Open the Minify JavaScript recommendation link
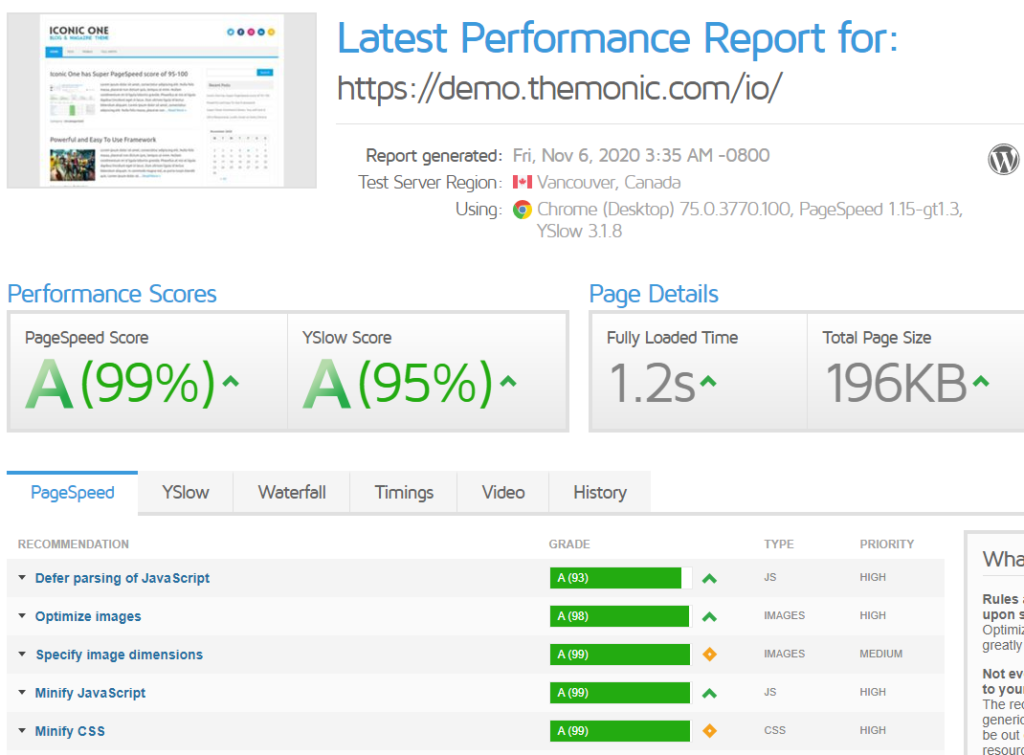The height and width of the screenshot is (755, 1024). click(x=90, y=693)
